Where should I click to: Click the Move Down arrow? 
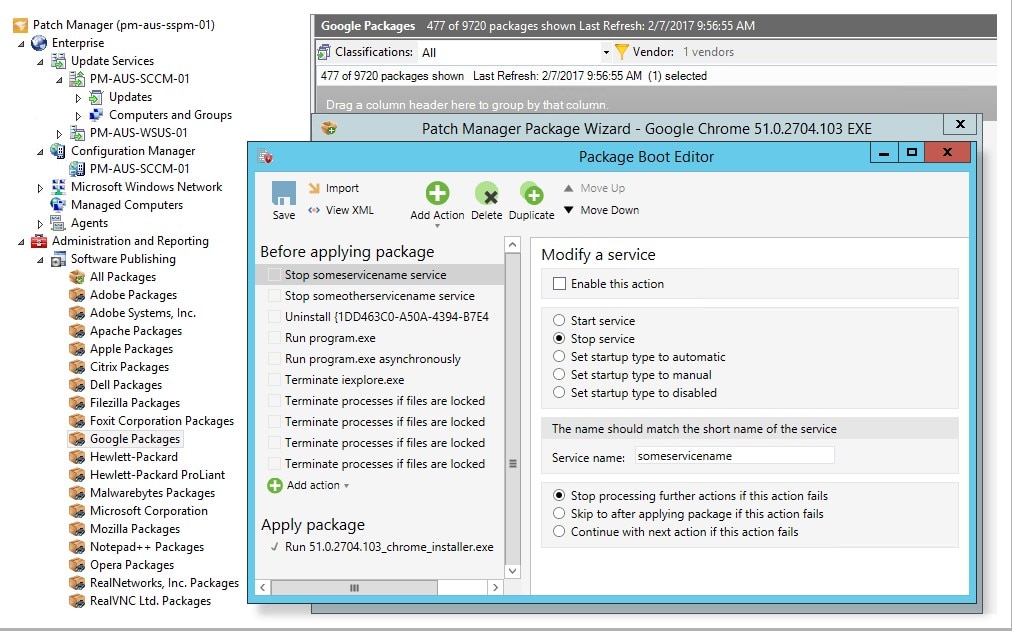[569, 210]
